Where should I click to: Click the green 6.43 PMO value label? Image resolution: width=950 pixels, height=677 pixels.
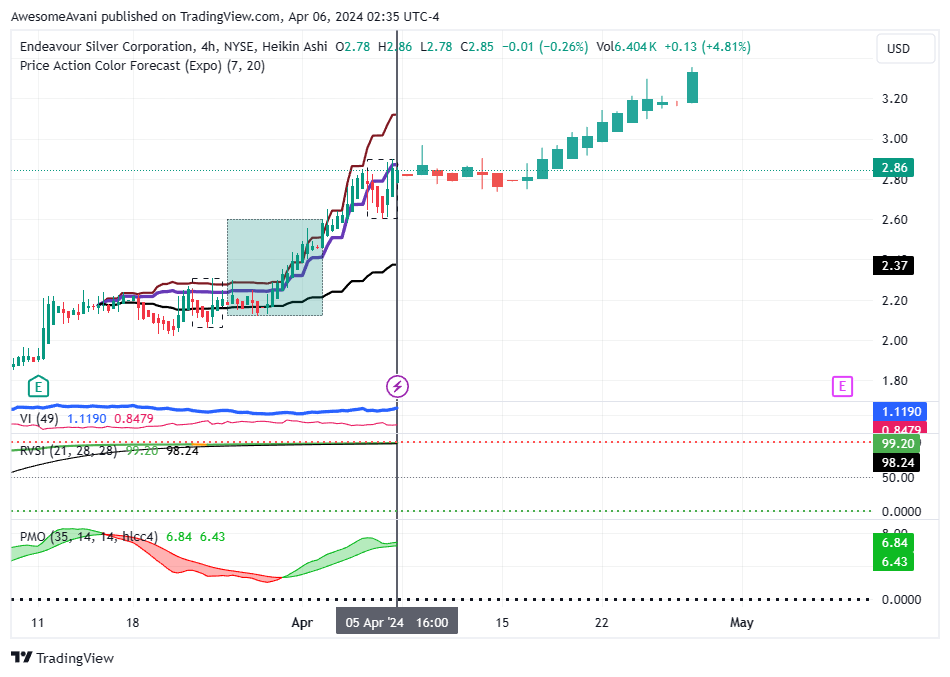894,562
